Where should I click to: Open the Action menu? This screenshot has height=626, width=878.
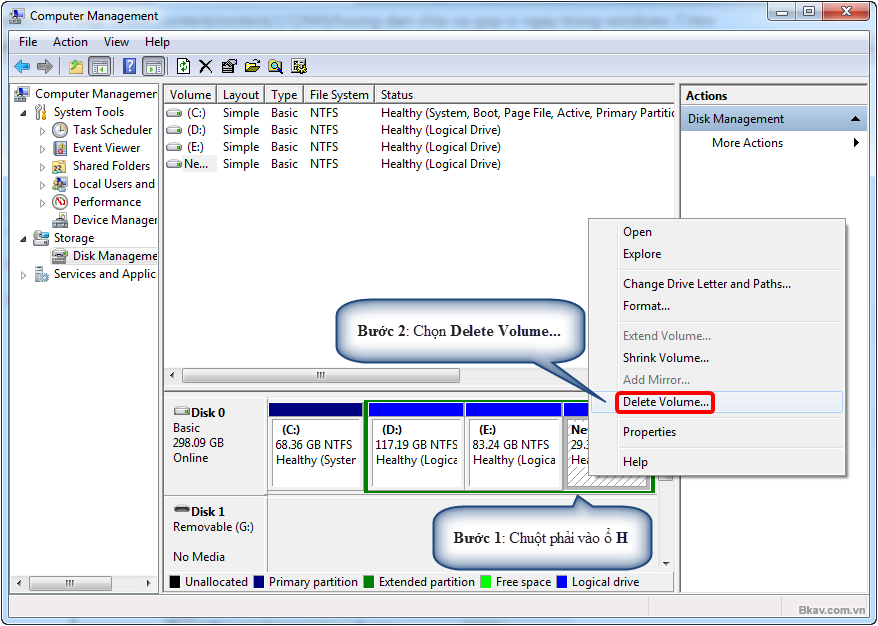click(70, 42)
